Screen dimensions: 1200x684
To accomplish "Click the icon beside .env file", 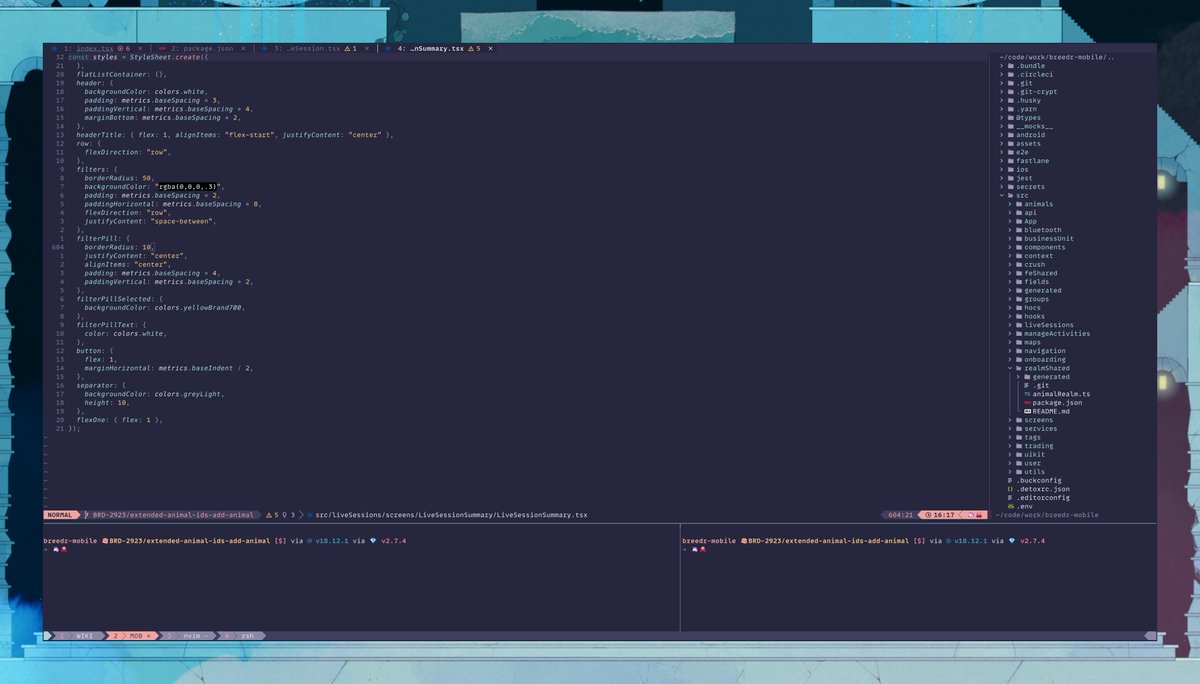I will click(1010, 506).
